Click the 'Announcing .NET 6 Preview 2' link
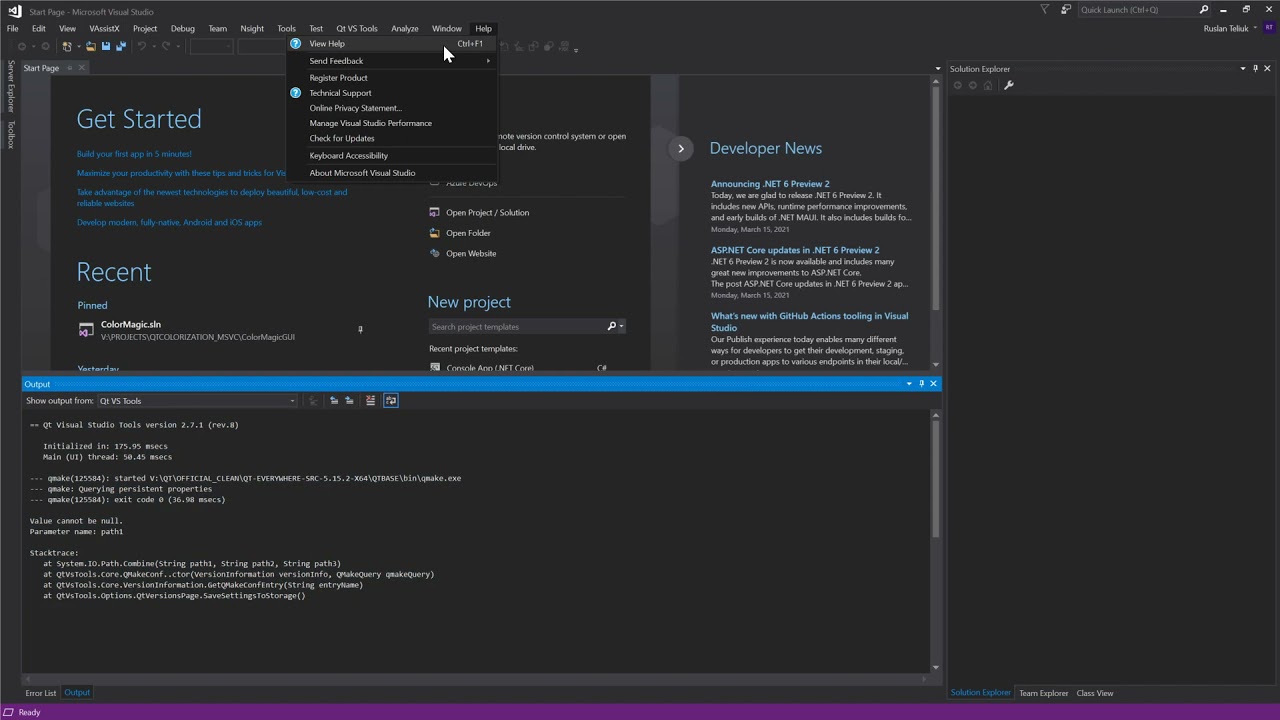The image size is (1280, 720). (x=770, y=184)
